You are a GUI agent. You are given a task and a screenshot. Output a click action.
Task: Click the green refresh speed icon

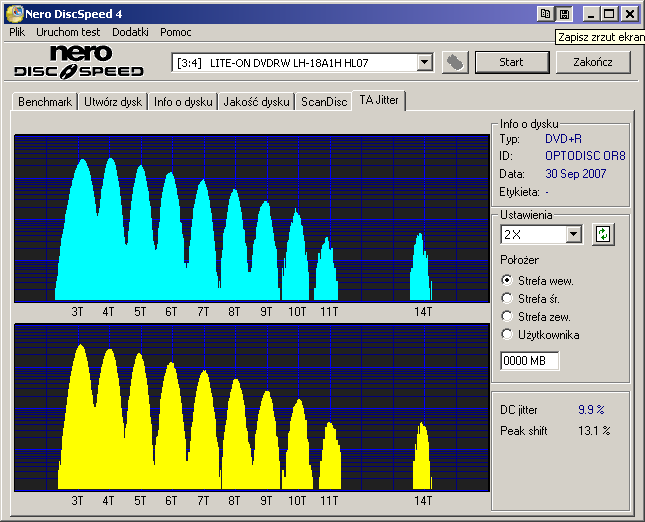tap(603, 234)
